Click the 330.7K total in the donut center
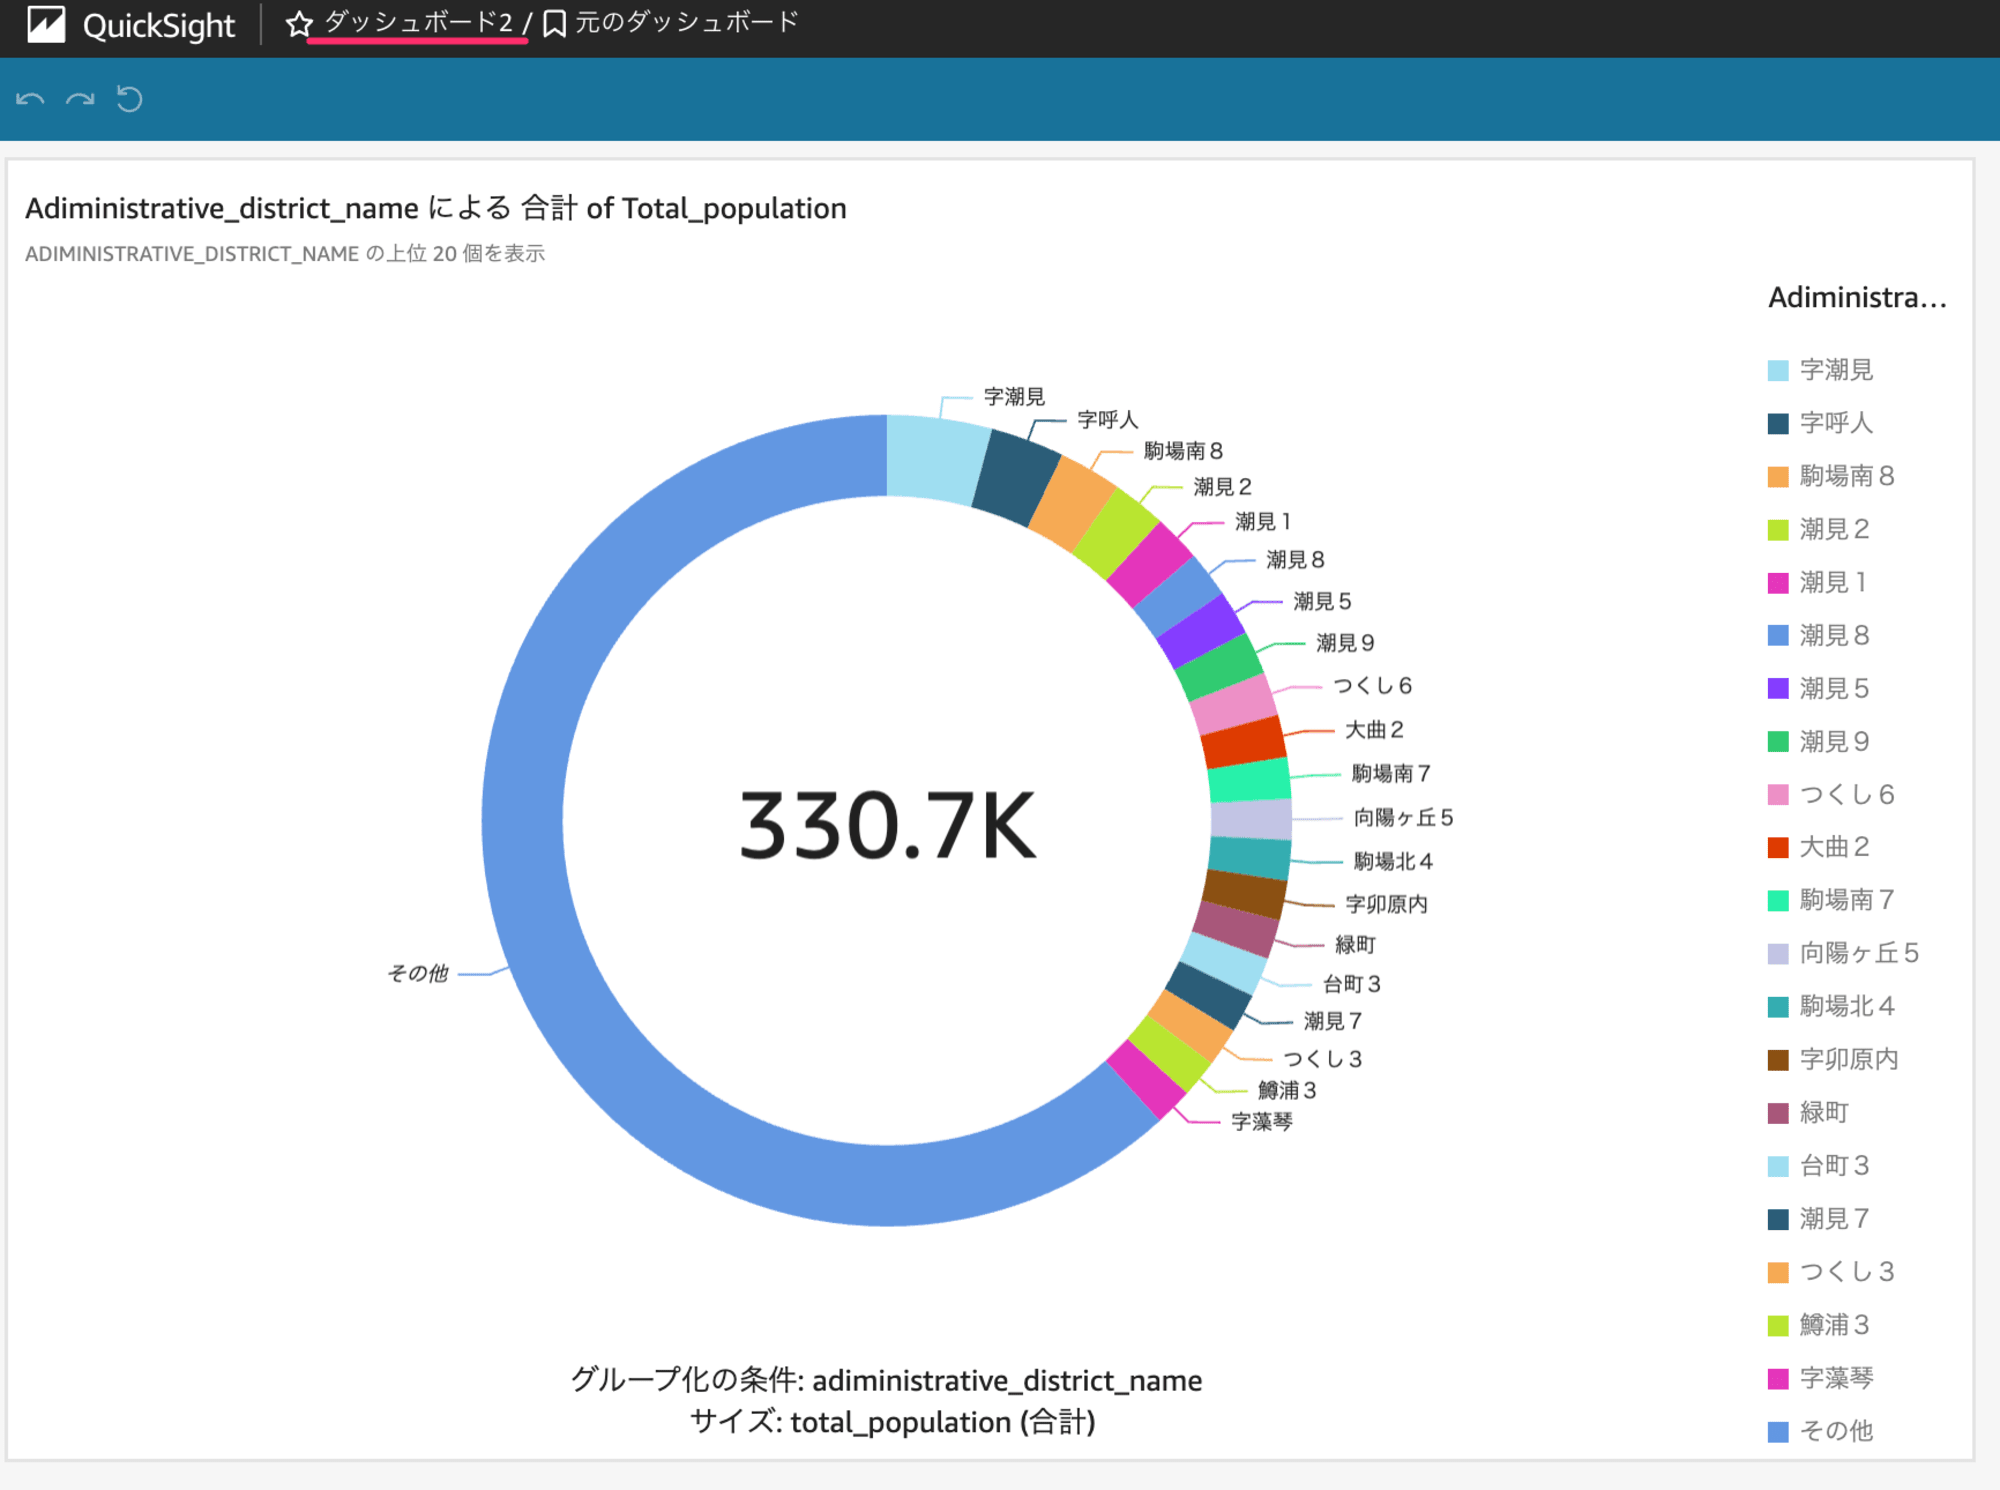Screen dimensions: 2000x1490 (887, 826)
